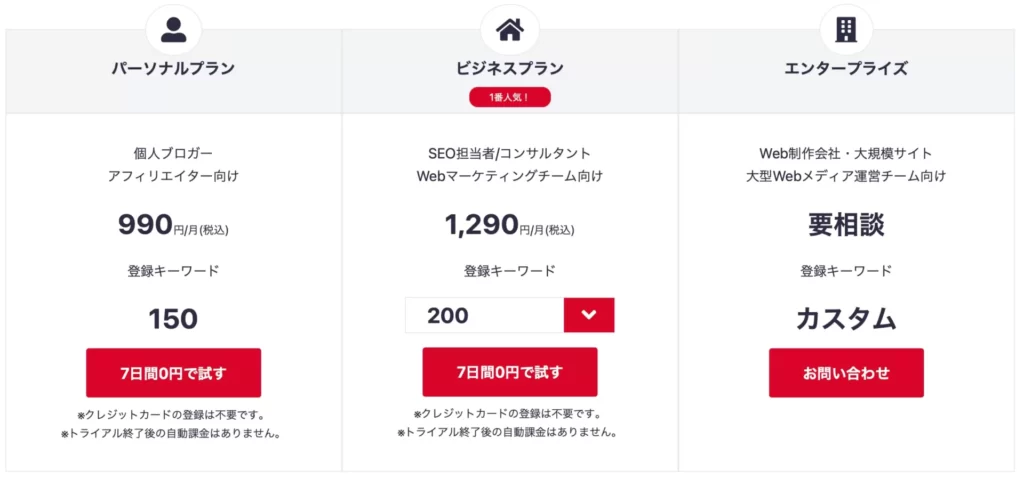Open the red keyword count dropdown arrow

coord(588,315)
